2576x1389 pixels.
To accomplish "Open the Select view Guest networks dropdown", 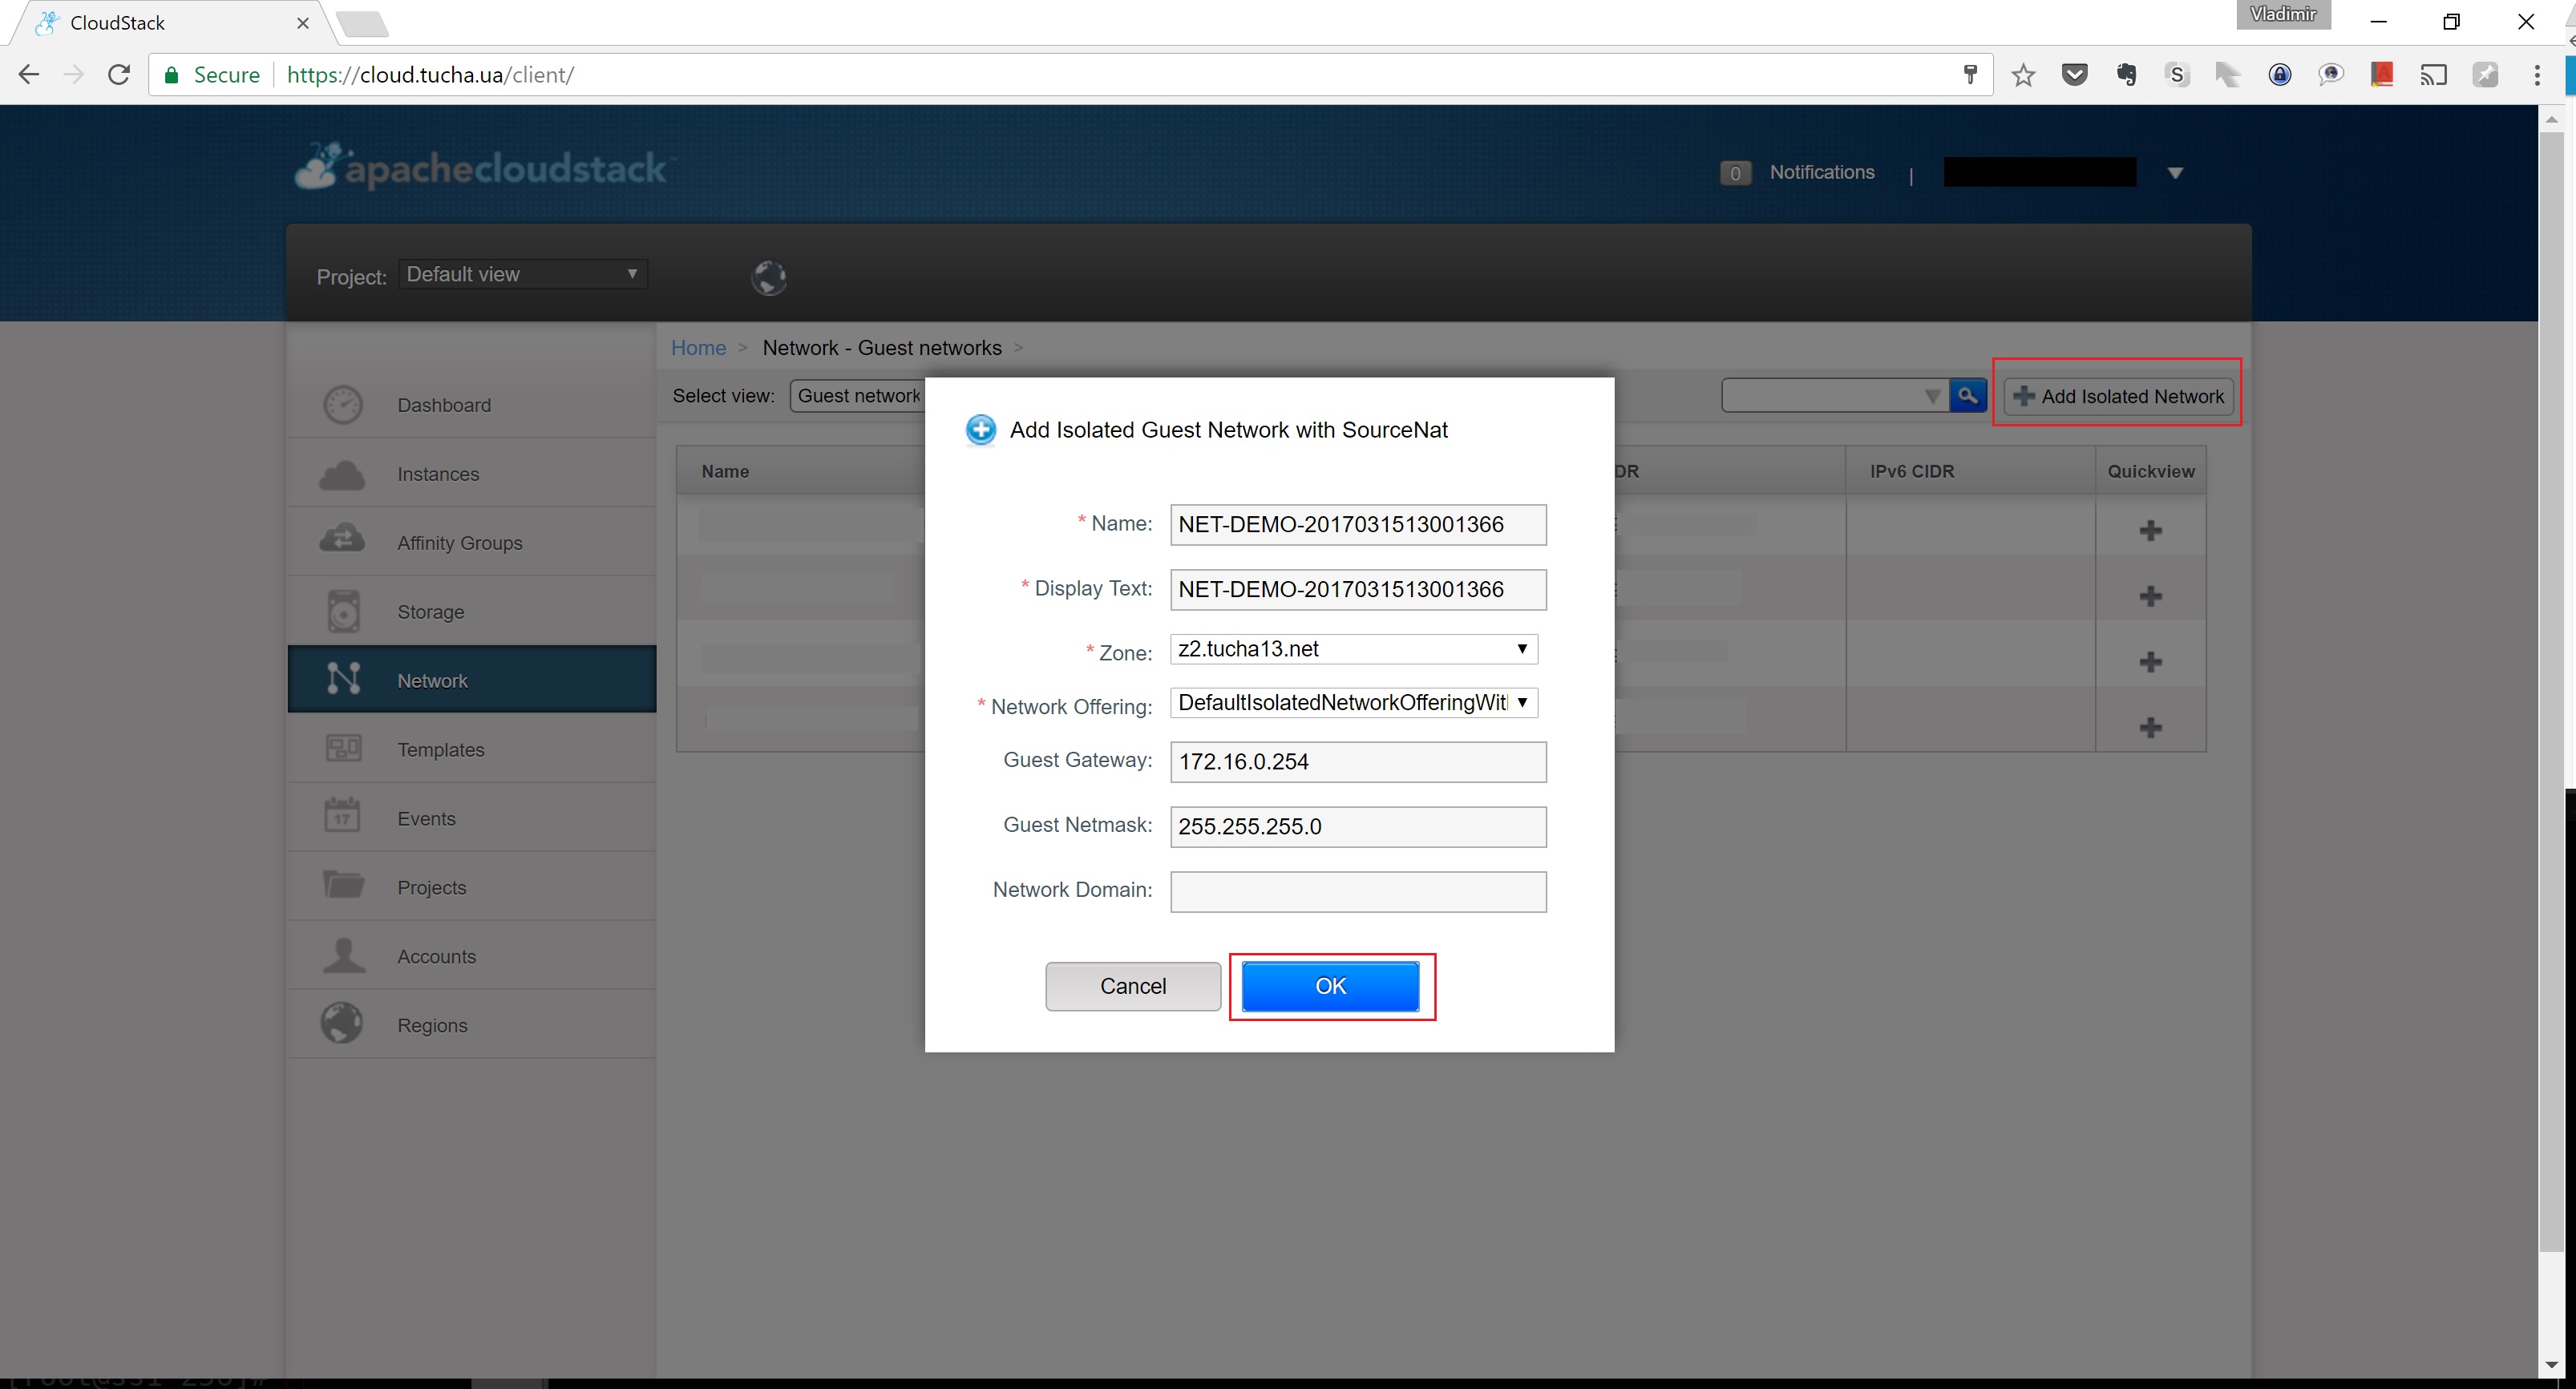I will (x=858, y=396).
